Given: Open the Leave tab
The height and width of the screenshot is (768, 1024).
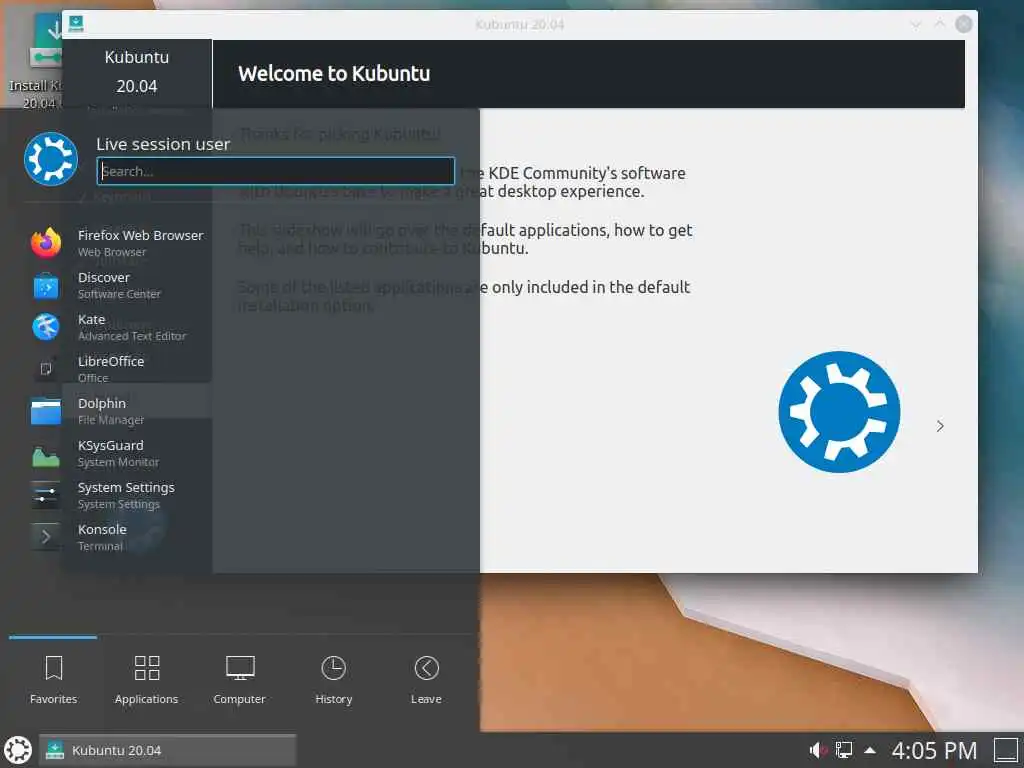Looking at the screenshot, I should pos(426,680).
